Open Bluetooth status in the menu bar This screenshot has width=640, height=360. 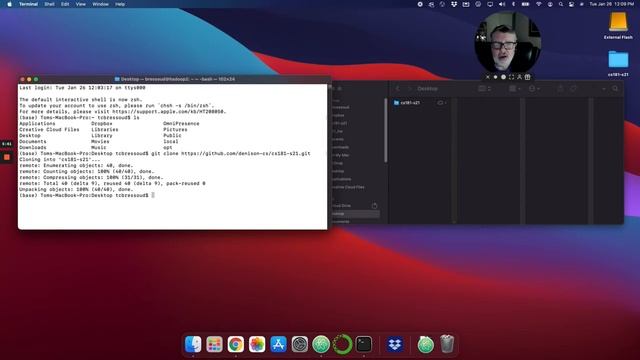513,4
